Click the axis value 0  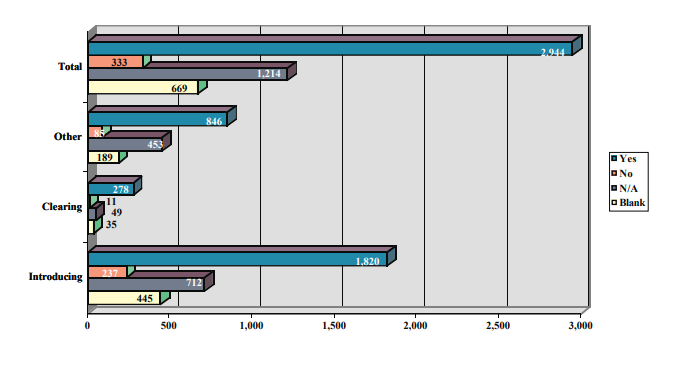87,325
